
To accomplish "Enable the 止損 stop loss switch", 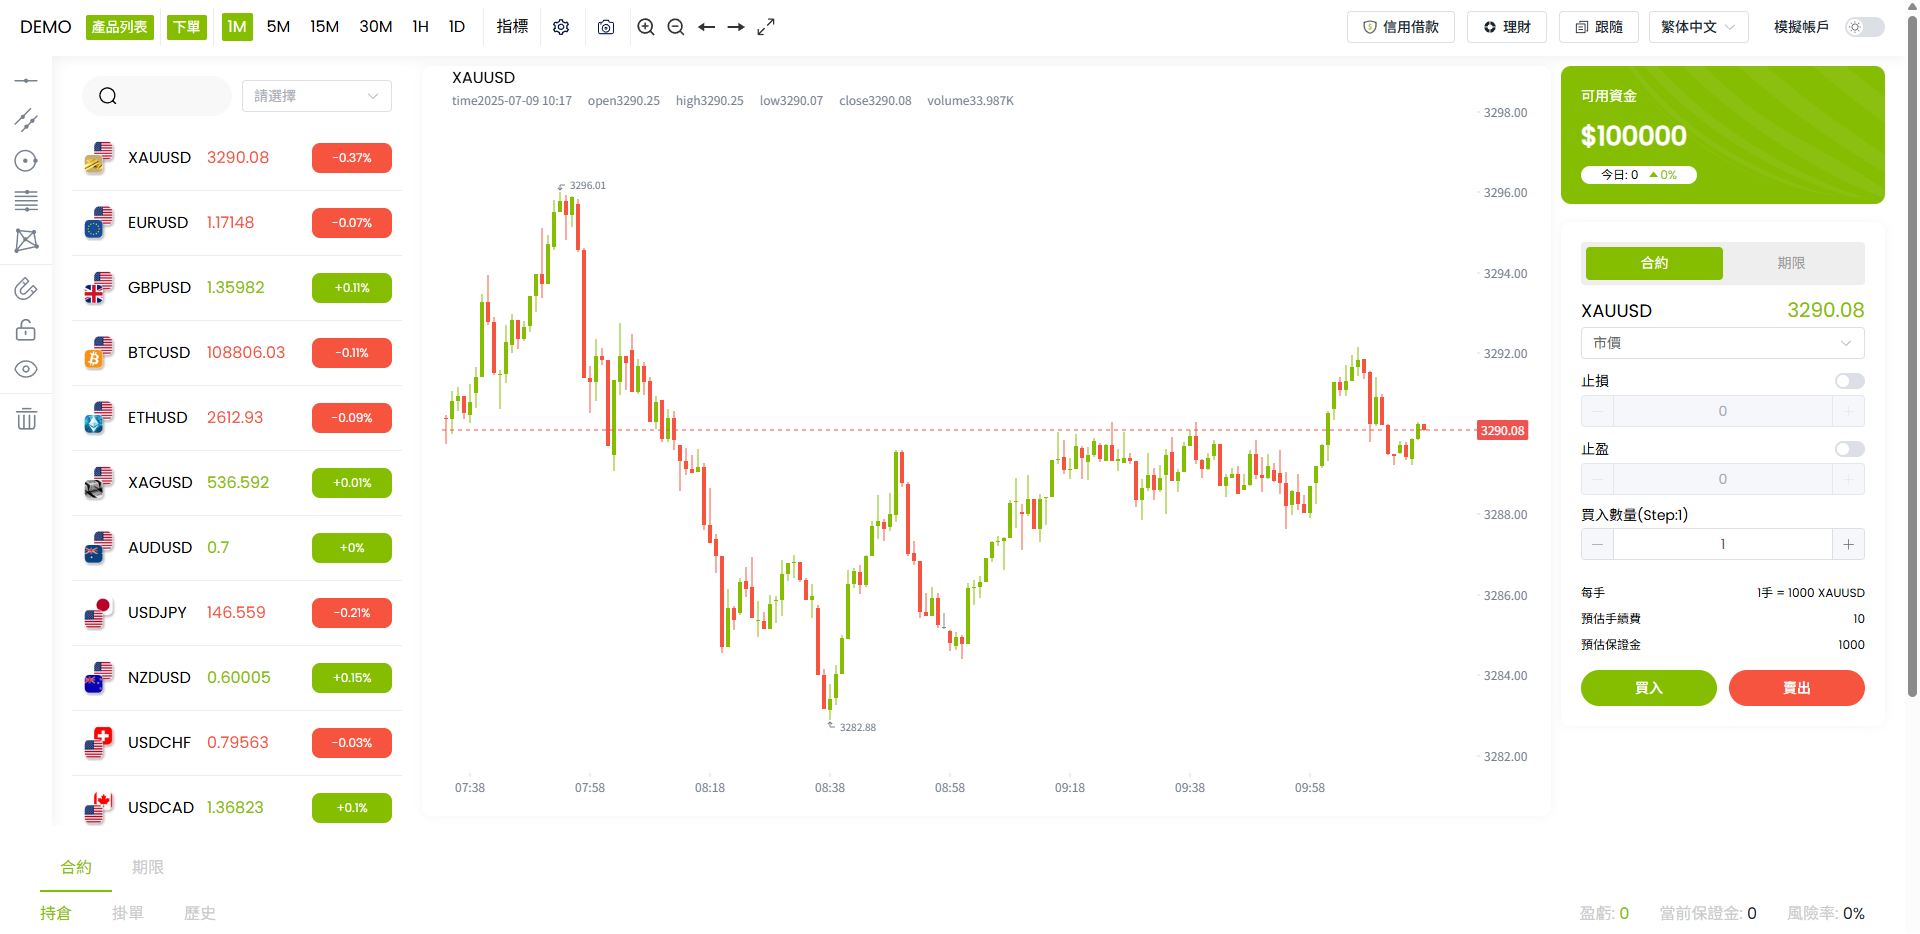I will (1849, 381).
